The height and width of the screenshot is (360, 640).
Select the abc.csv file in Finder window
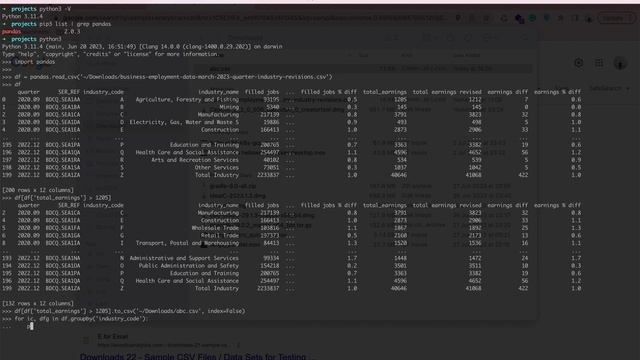(x=363, y=69)
